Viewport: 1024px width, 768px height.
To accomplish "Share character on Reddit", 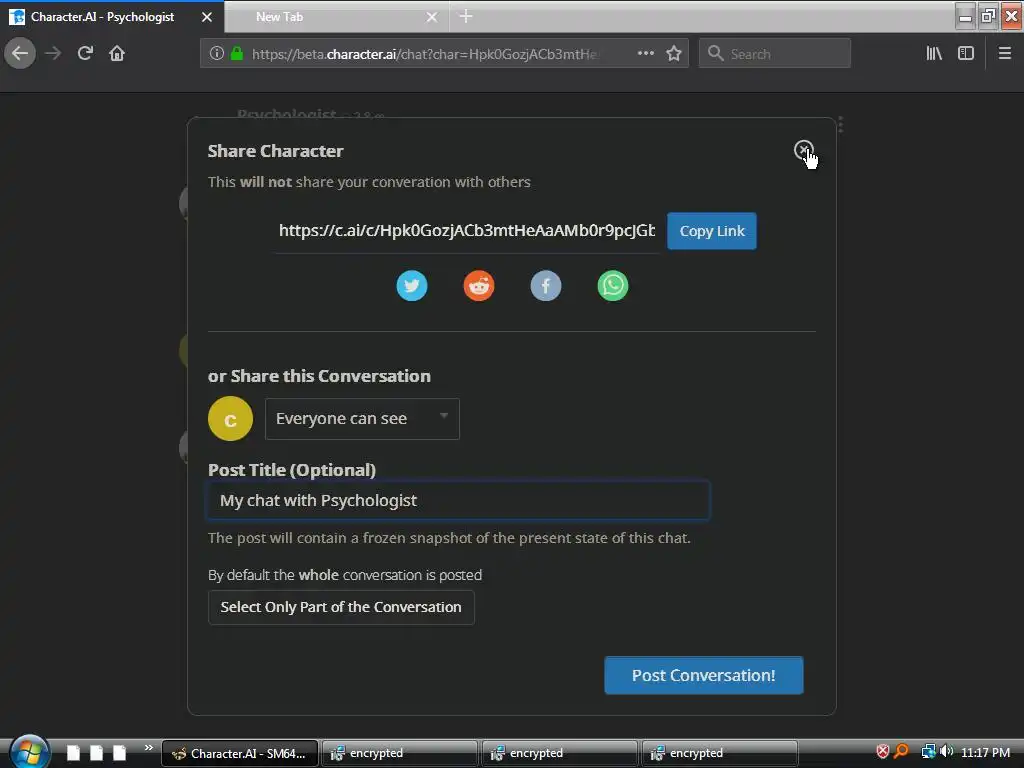I will [x=479, y=286].
